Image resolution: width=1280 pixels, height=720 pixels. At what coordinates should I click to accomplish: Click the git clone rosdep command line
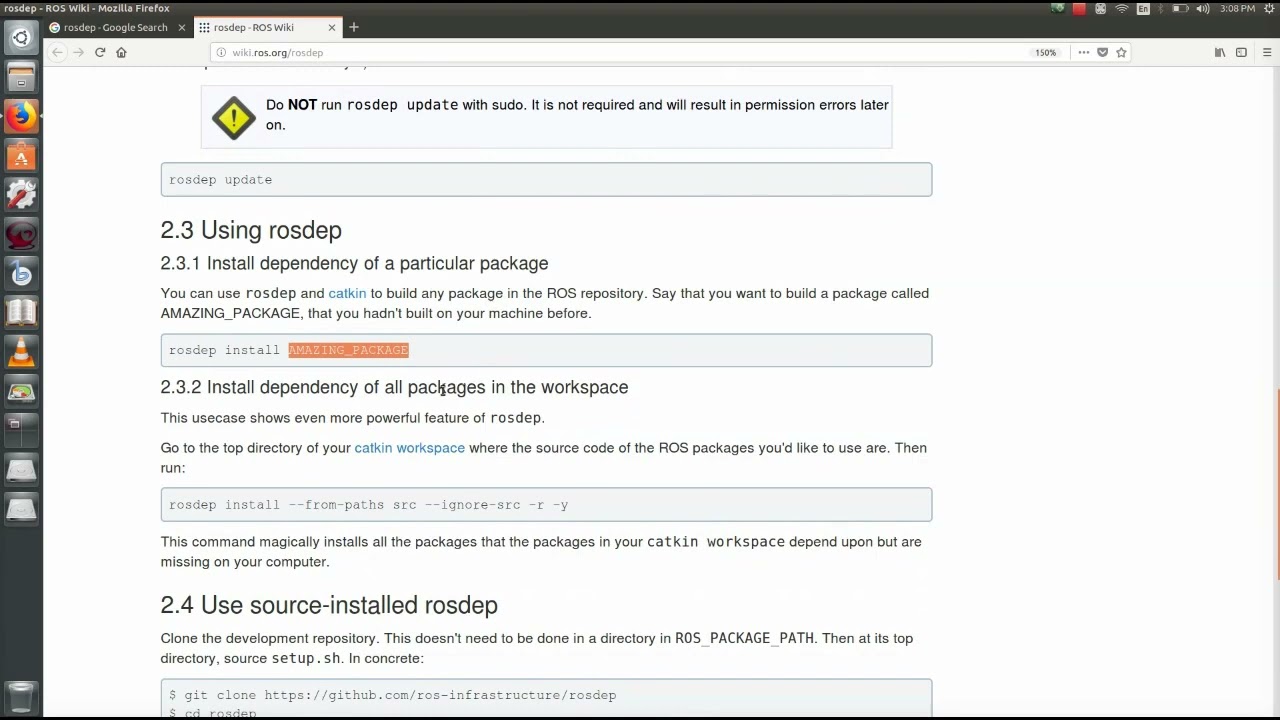point(392,695)
